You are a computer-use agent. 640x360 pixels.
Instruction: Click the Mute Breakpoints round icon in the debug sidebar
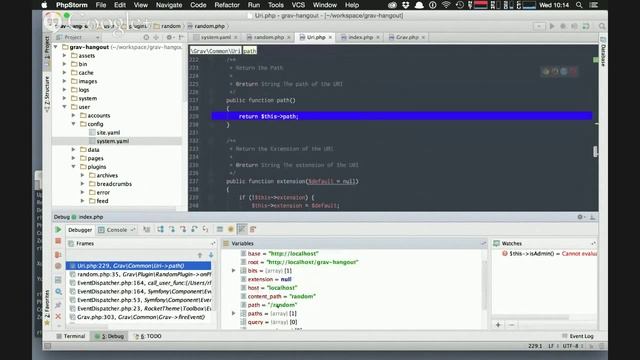[x=58, y=266]
